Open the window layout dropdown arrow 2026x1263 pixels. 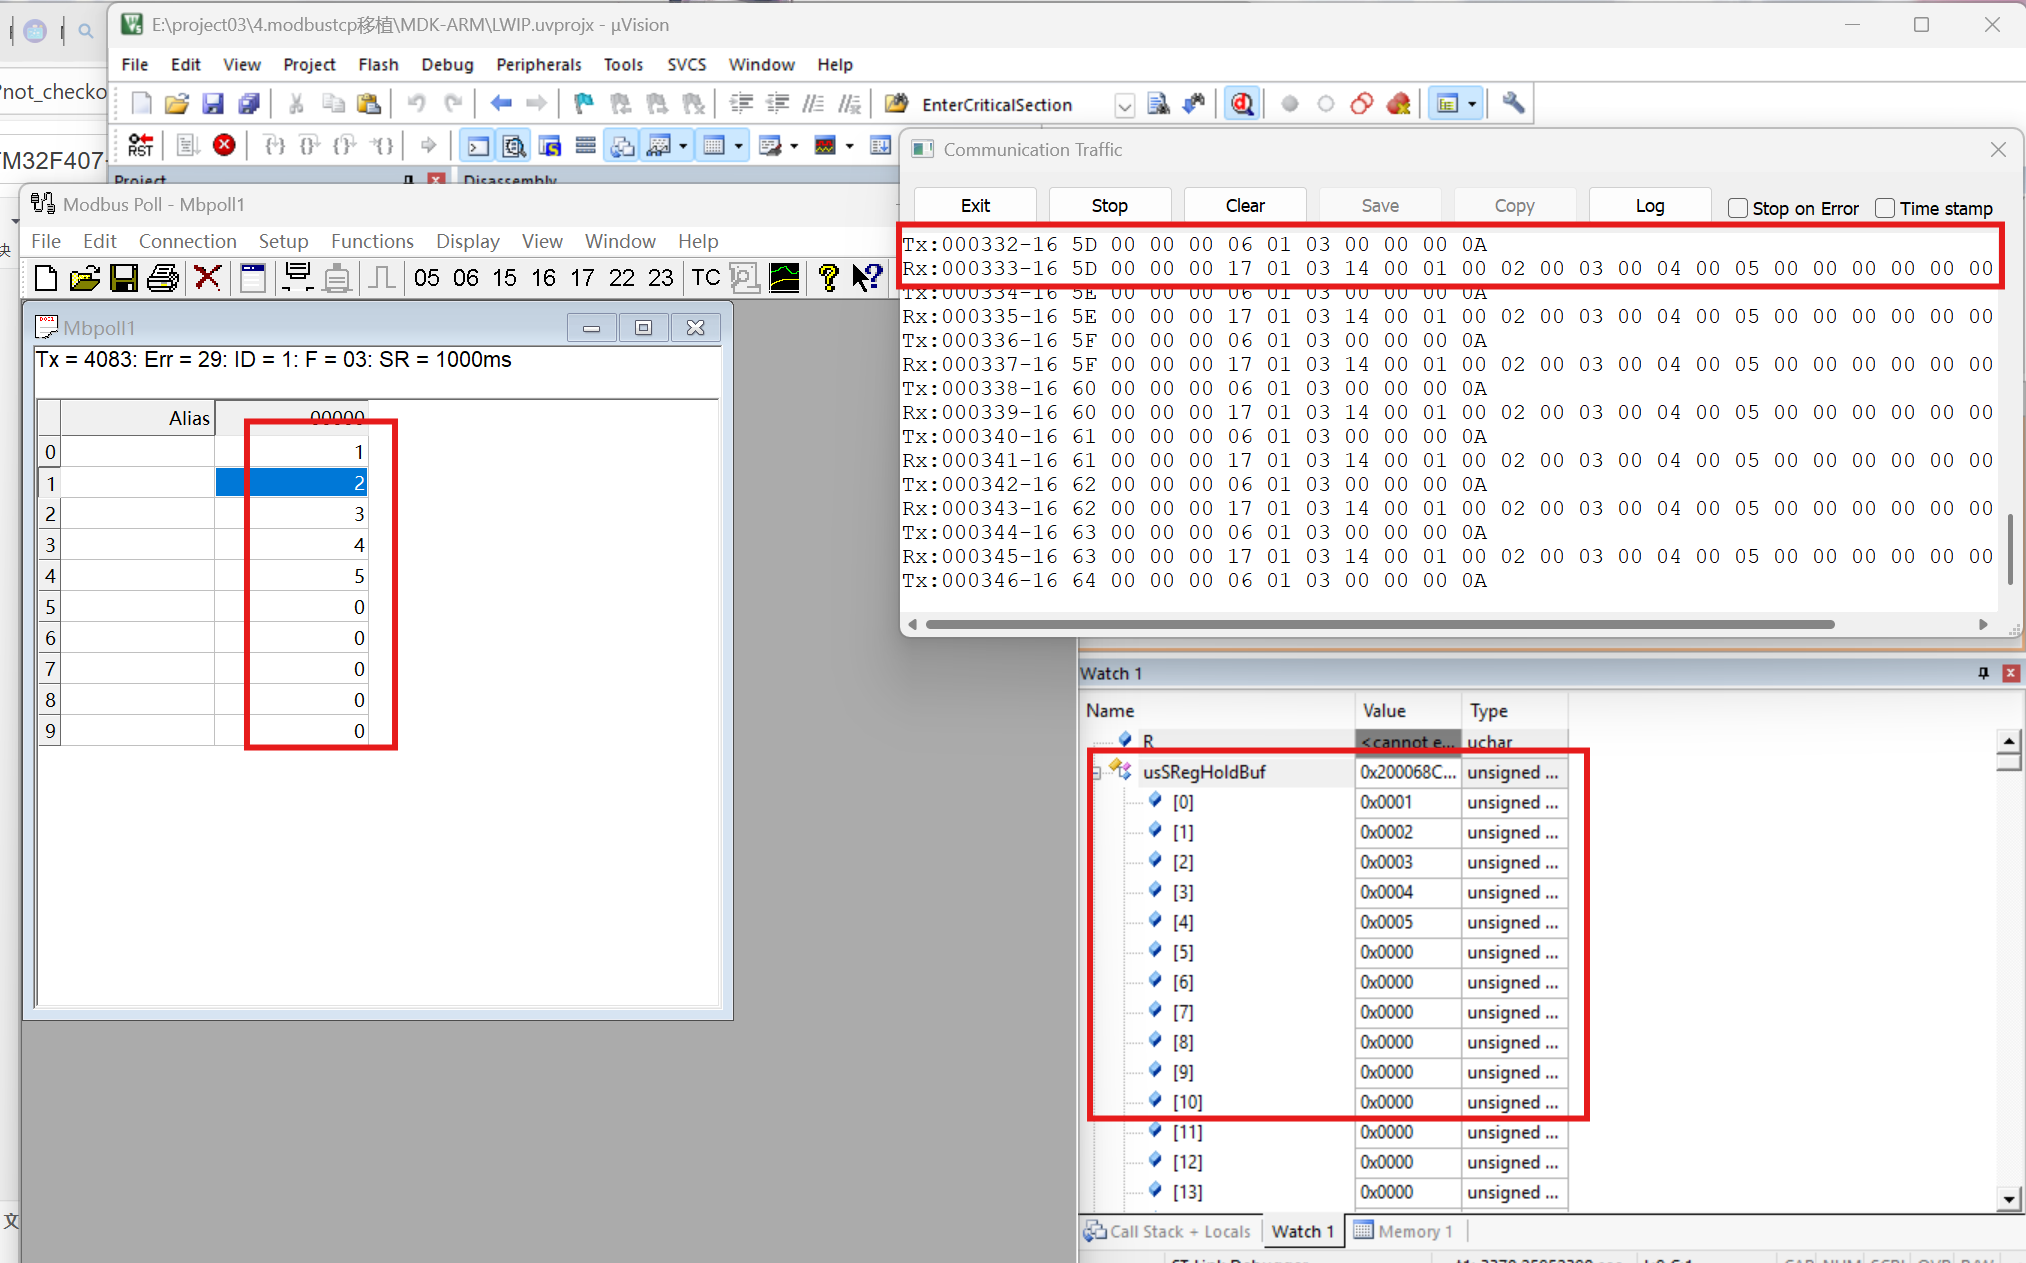pyautogui.click(x=1472, y=104)
